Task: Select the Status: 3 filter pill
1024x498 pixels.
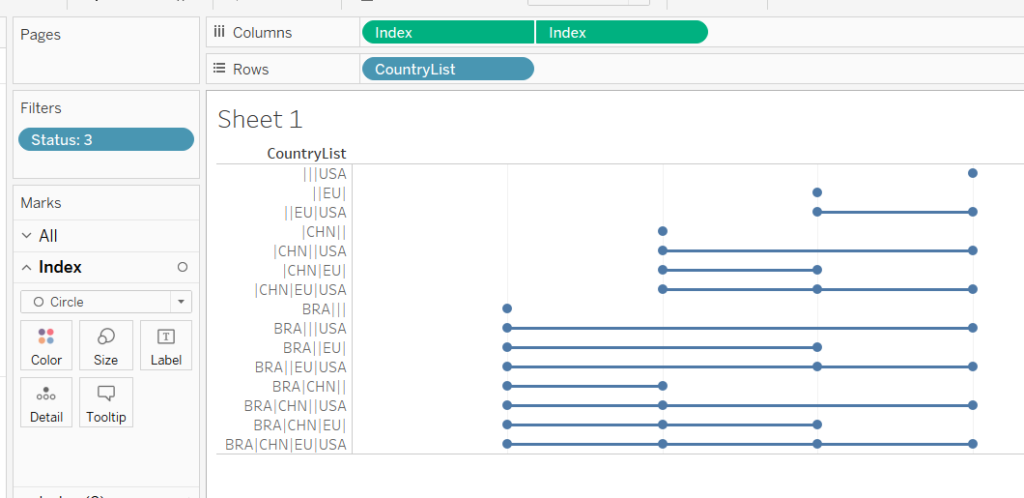Action: coord(106,140)
